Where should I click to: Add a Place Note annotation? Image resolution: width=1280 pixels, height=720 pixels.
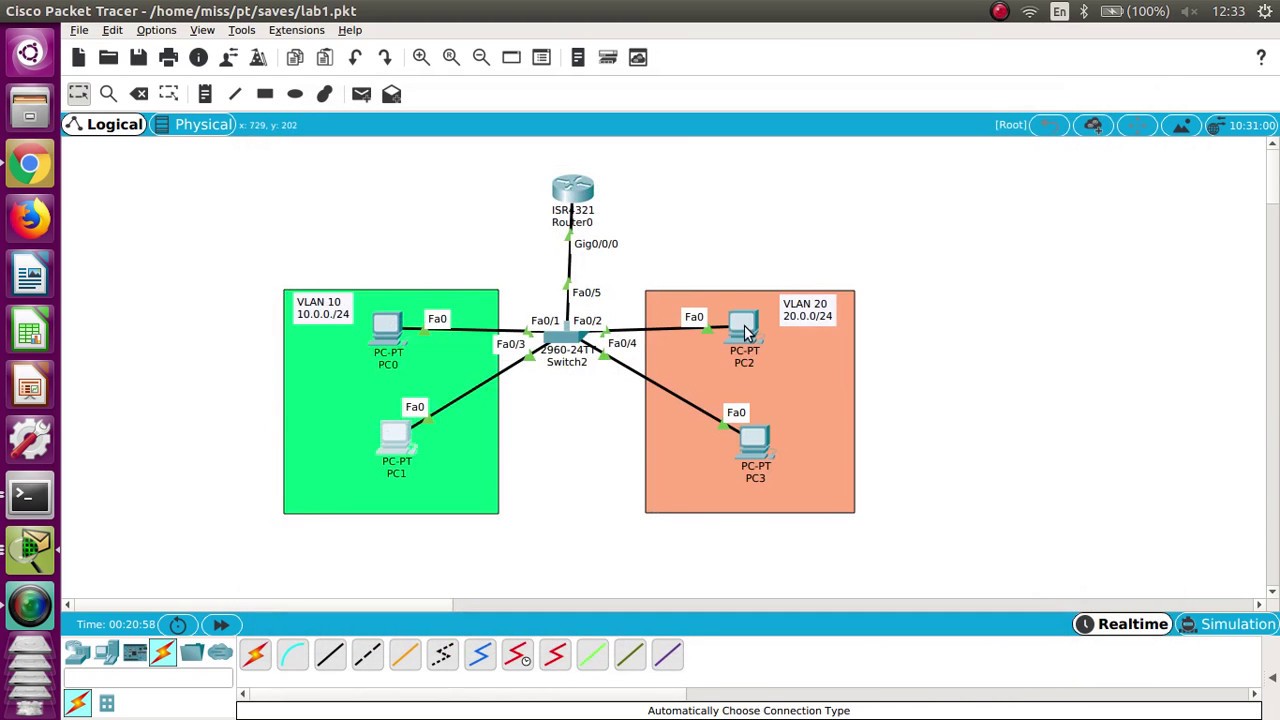[205, 93]
